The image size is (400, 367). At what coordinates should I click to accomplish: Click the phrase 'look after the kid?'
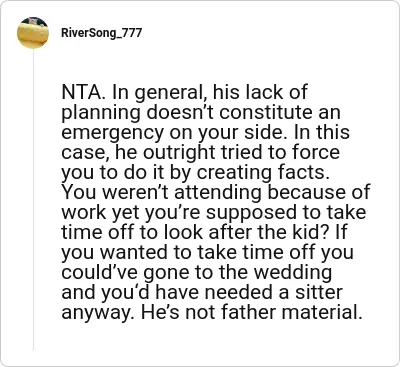245,232
